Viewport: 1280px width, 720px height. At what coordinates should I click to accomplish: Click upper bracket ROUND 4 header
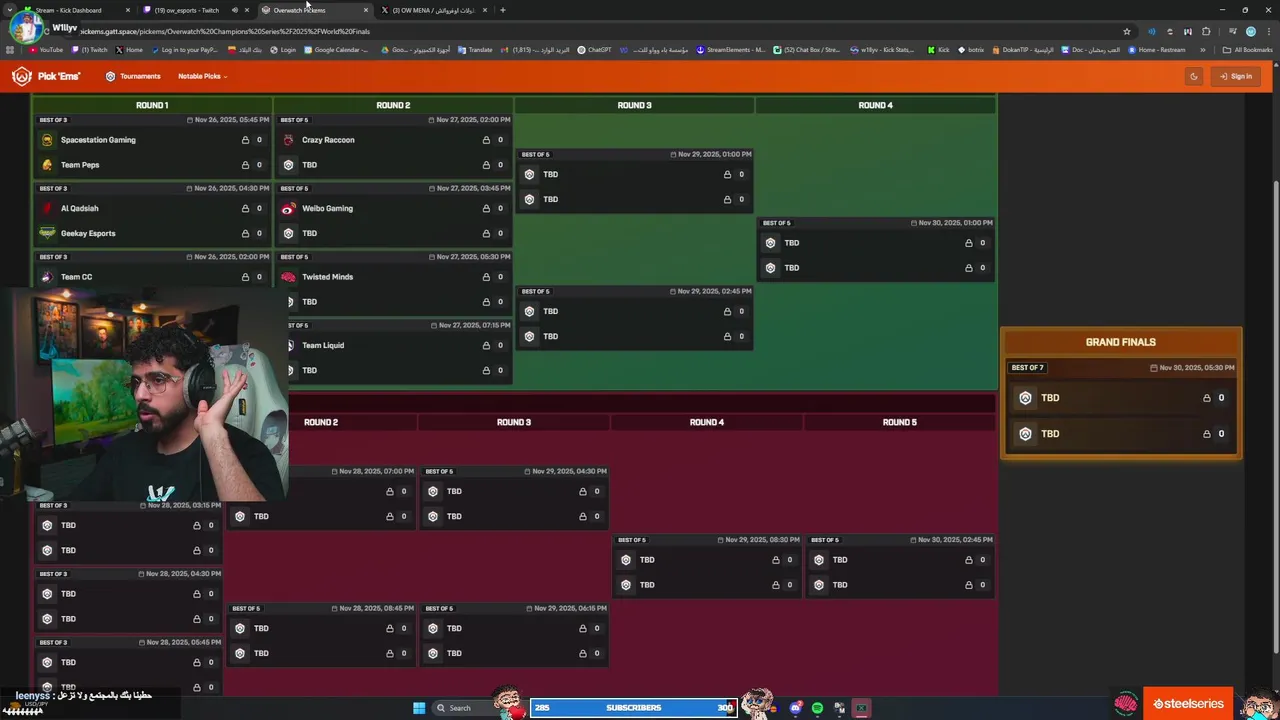tap(875, 105)
